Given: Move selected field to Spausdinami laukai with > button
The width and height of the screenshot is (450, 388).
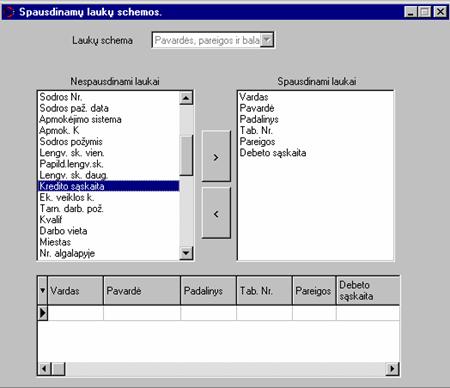Looking at the screenshot, I should pyautogui.click(x=216, y=156).
